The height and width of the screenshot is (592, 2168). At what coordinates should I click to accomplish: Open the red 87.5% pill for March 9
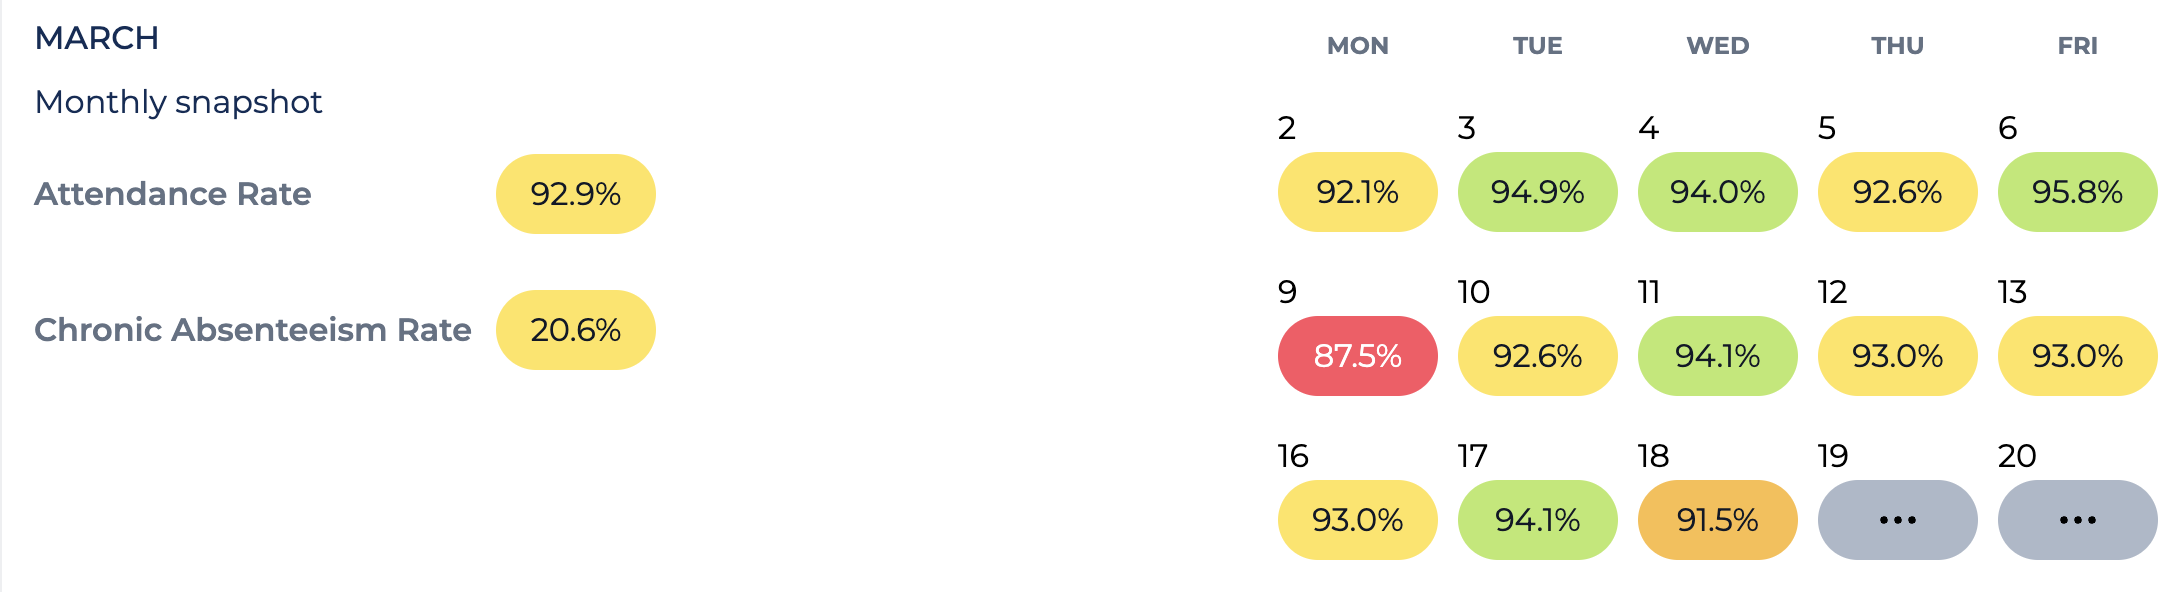point(1357,356)
